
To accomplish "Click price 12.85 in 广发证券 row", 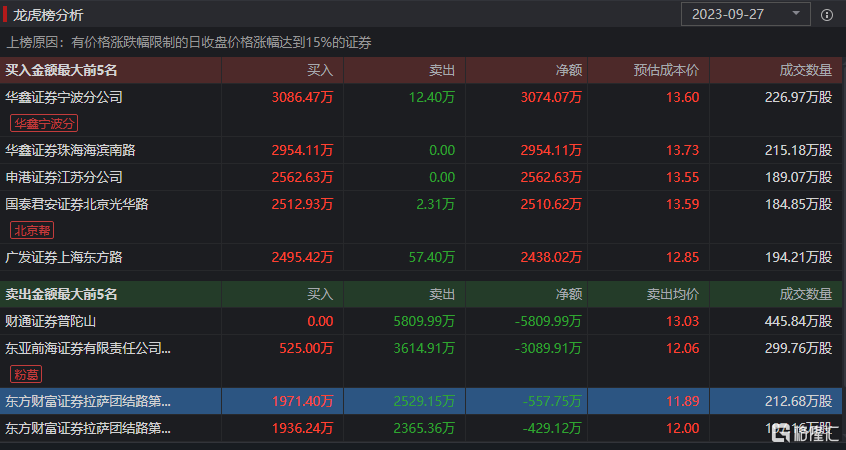I will coord(683,257).
